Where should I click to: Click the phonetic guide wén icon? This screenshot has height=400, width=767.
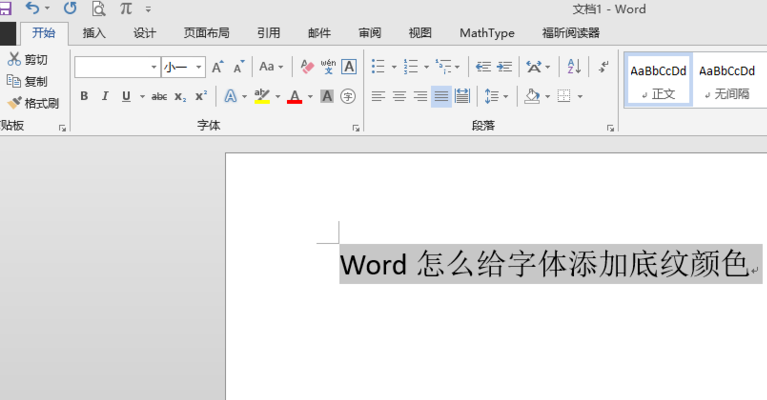pyautogui.click(x=328, y=67)
